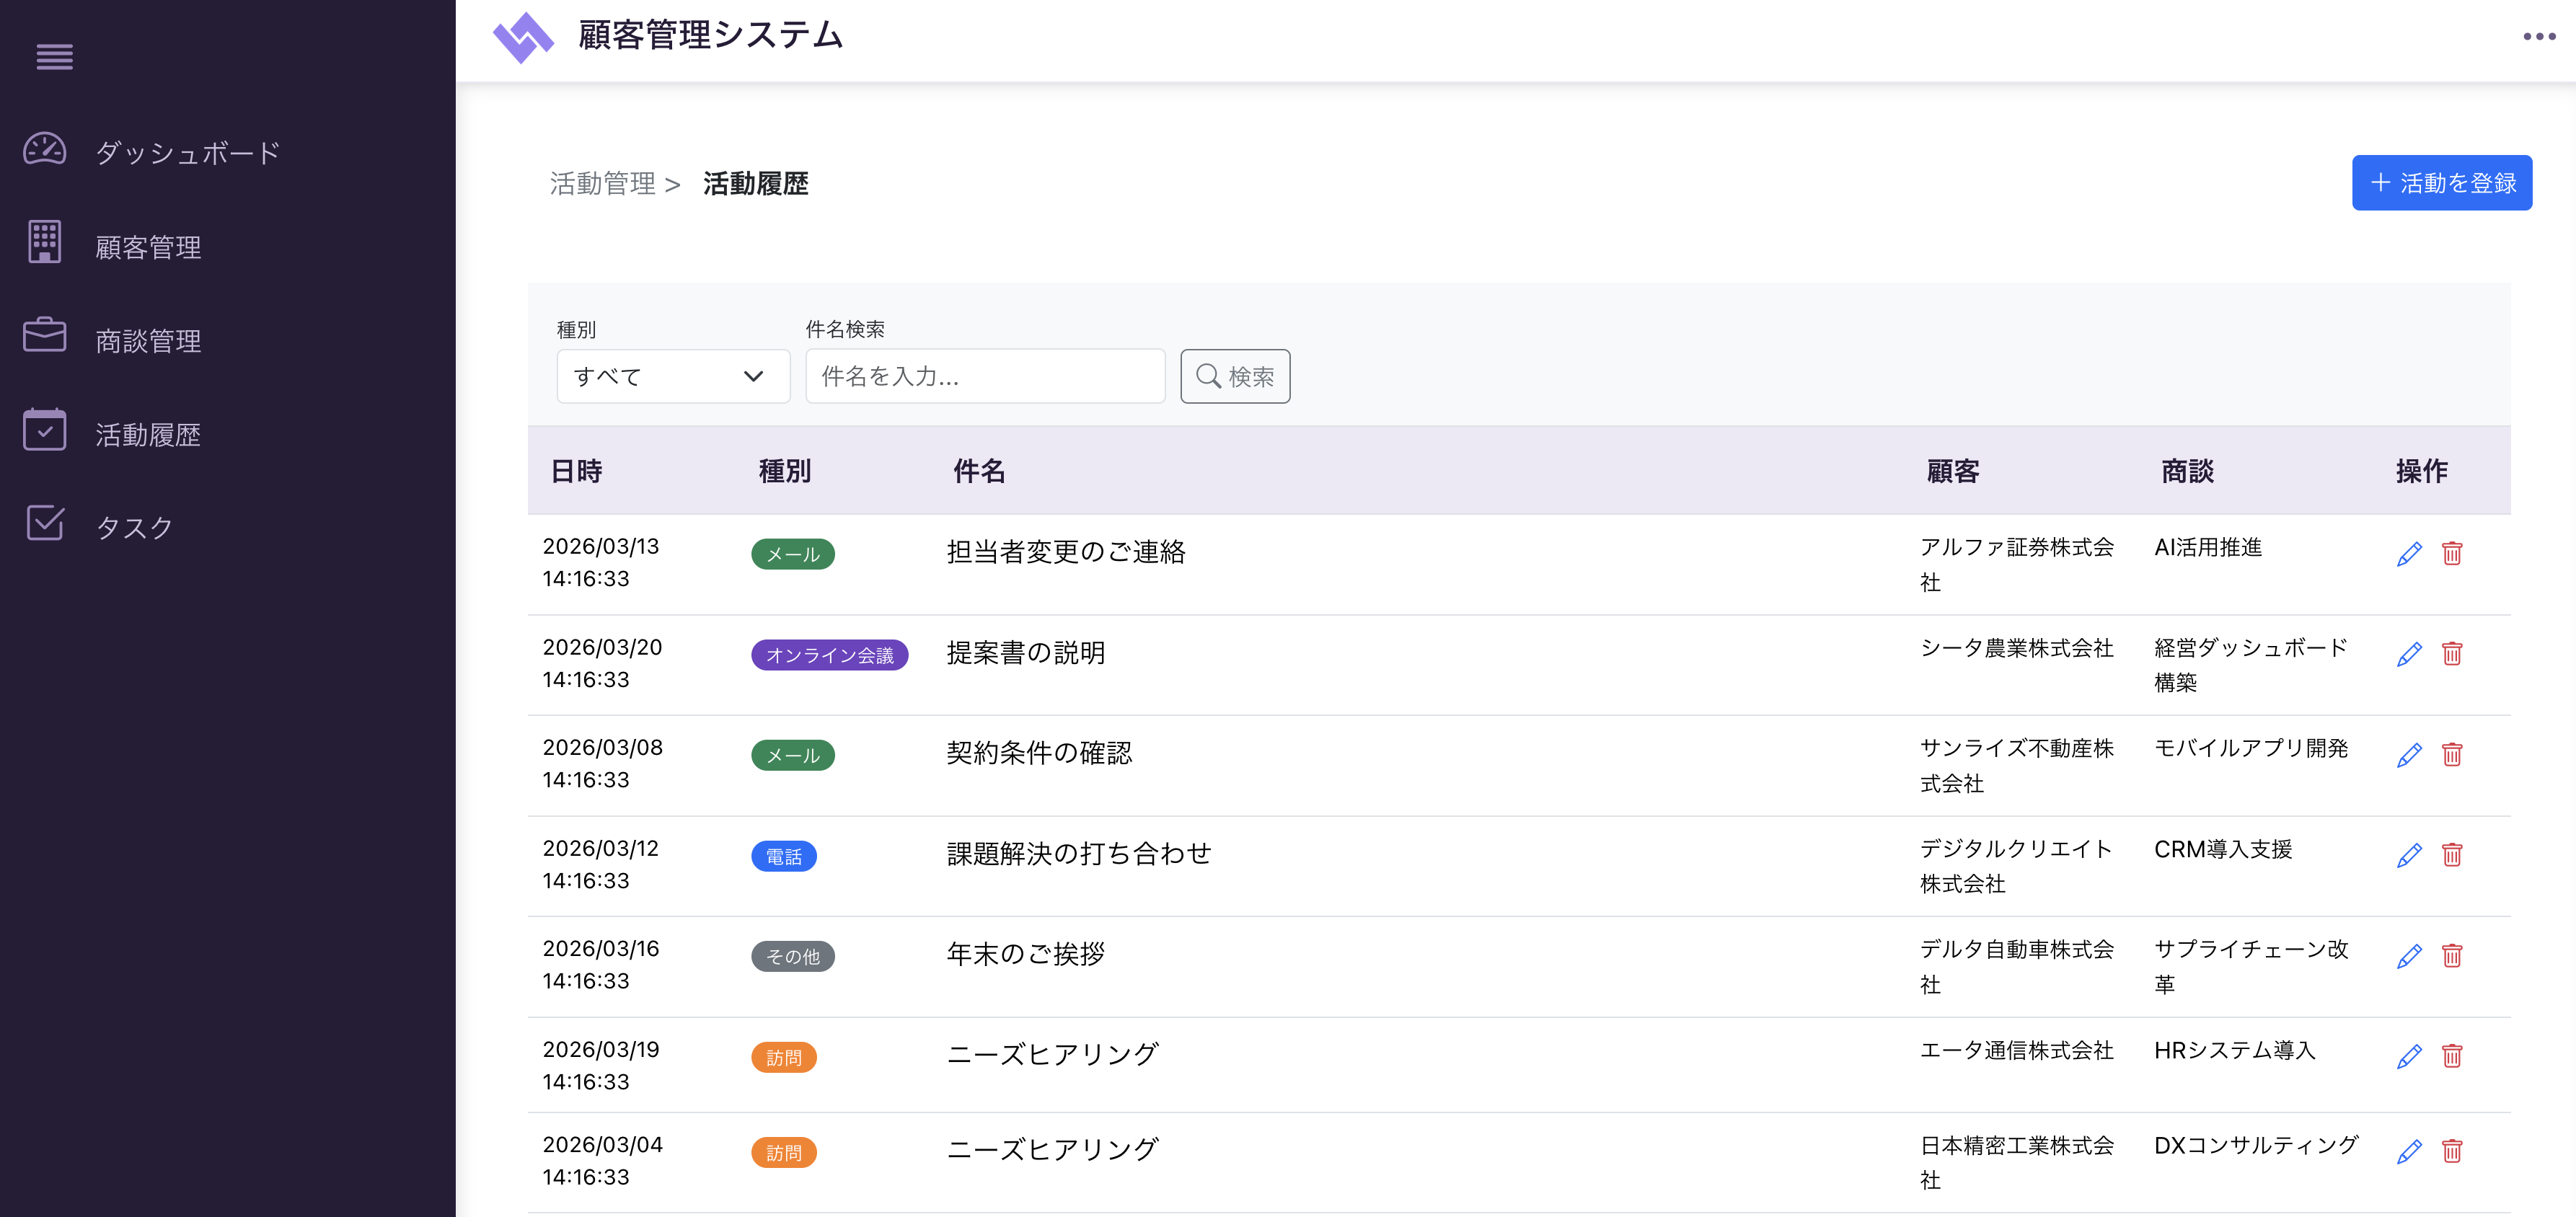Edit the 契約条件の確認 activity

point(2409,754)
